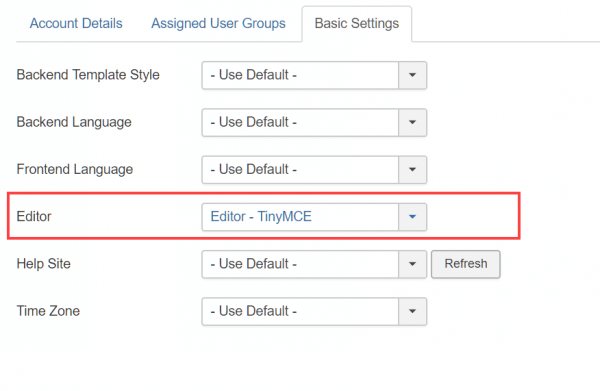Click the Backend Language 'Use Default' field

(300, 122)
